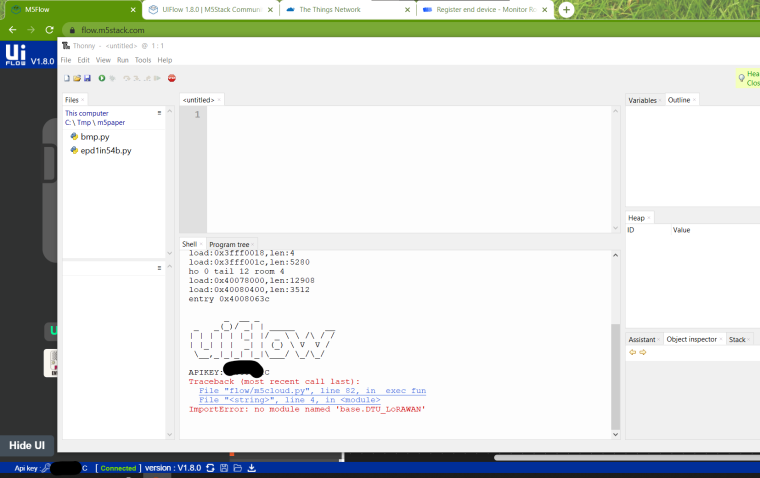The height and width of the screenshot is (478, 760).
Task: Click the Open file folder icon in Thonny toolbar
Action: tap(77, 78)
